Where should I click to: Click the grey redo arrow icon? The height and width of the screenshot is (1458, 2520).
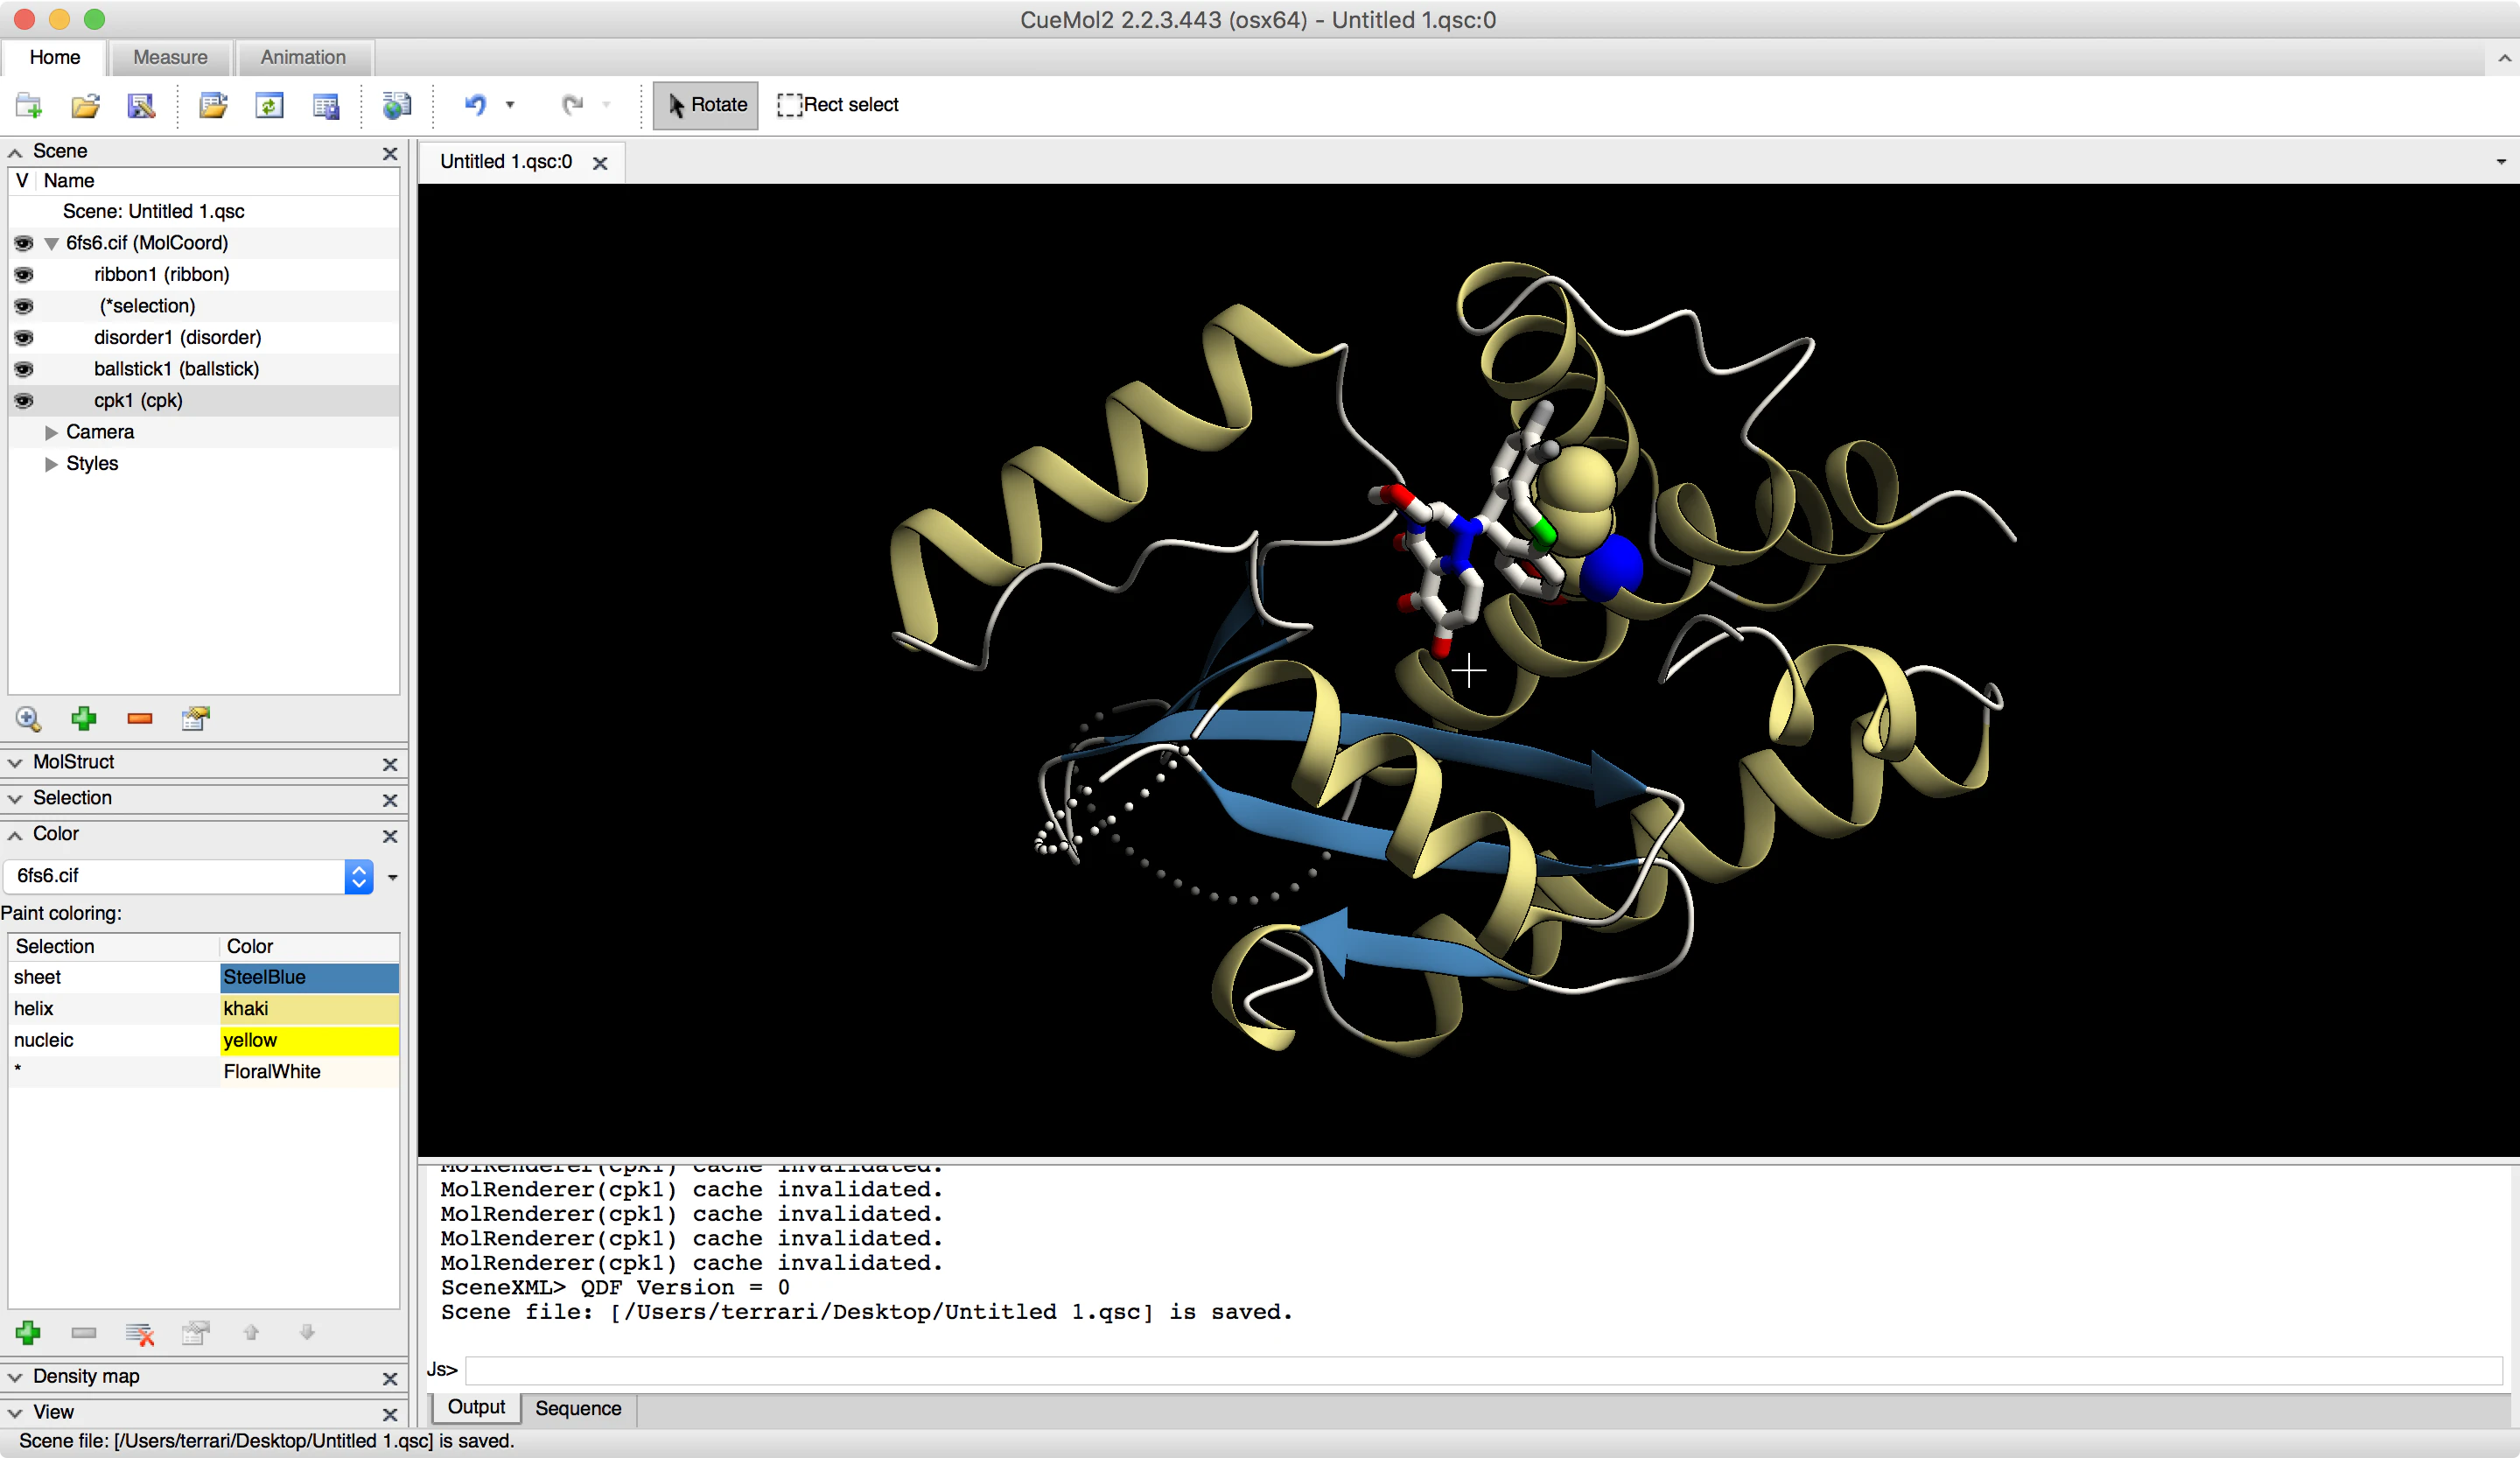coord(572,105)
